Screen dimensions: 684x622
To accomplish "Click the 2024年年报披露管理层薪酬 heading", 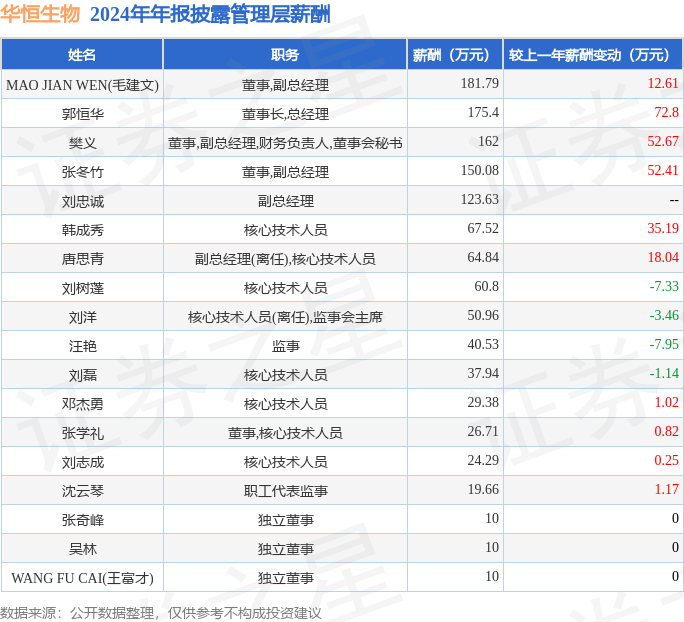I will 210,14.
